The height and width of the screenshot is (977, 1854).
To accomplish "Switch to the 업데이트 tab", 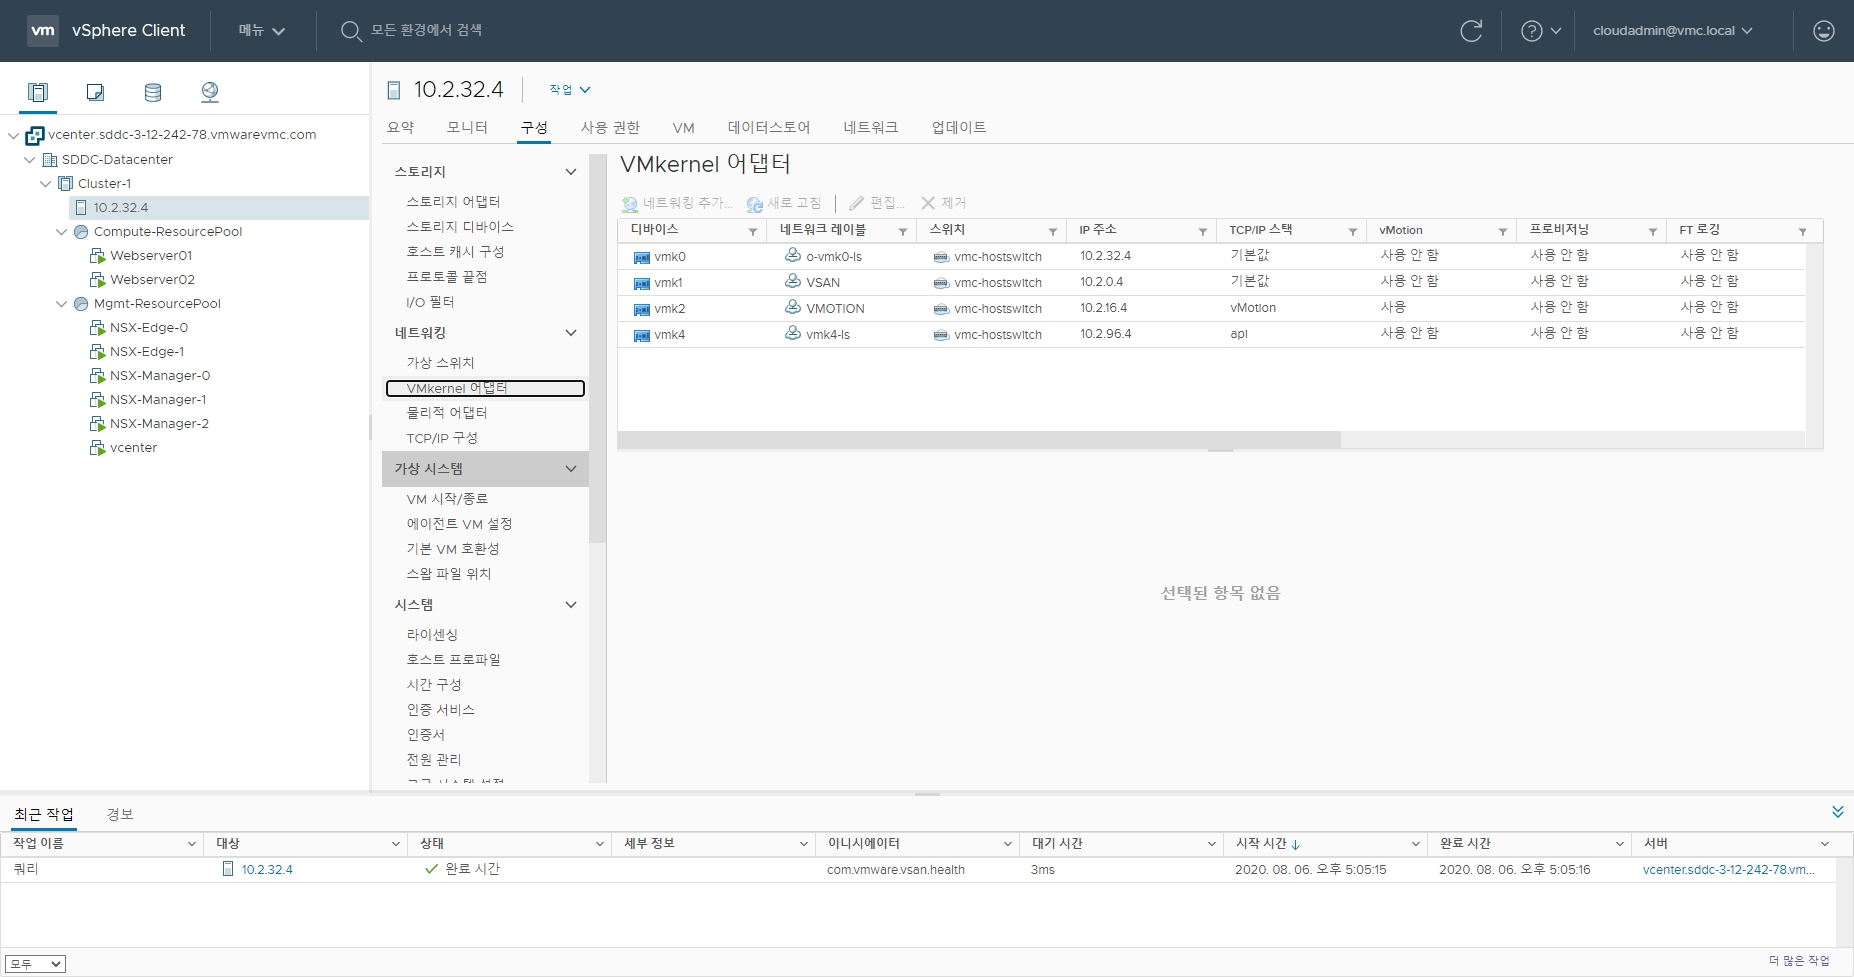I will point(959,127).
